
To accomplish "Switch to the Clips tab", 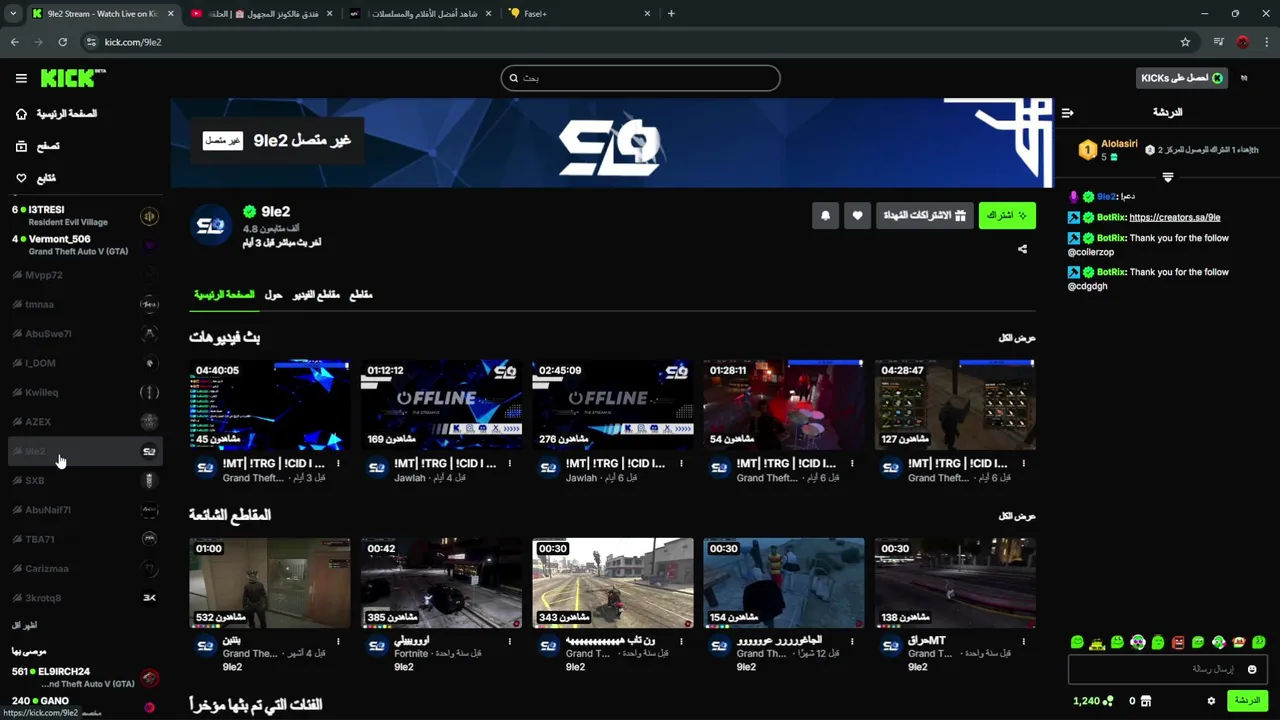I will [x=360, y=295].
